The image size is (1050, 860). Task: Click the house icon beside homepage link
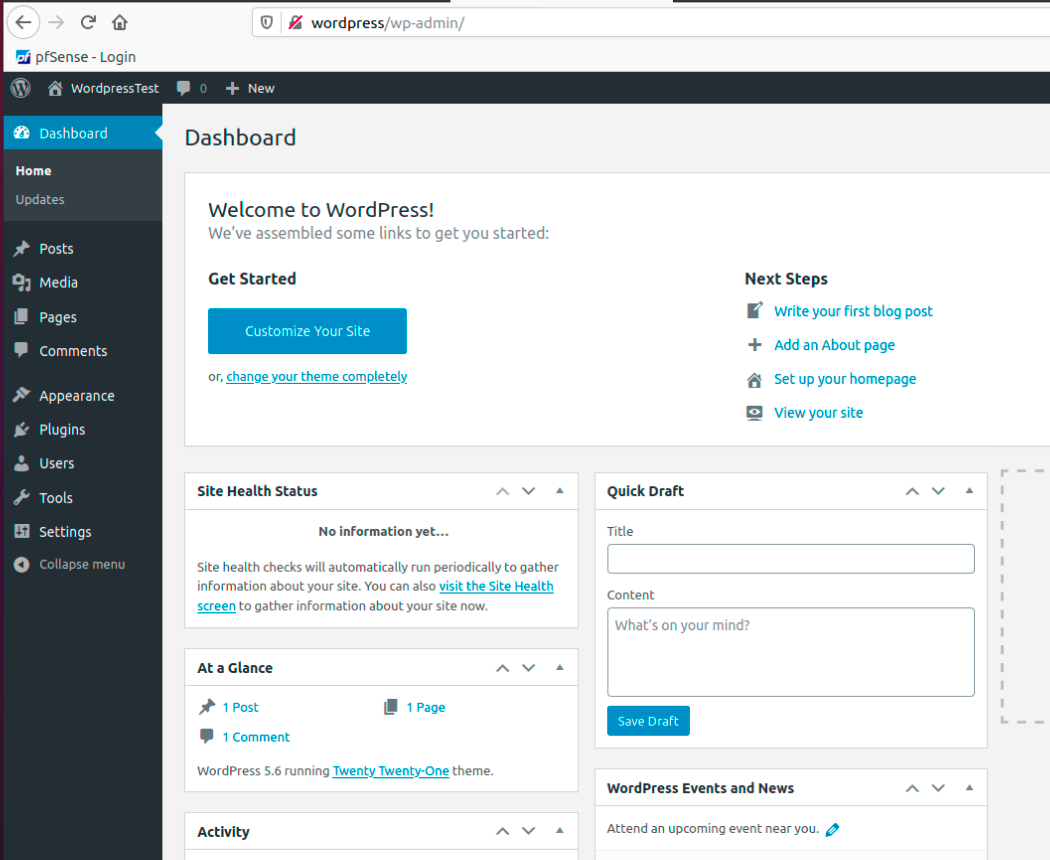coord(755,380)
